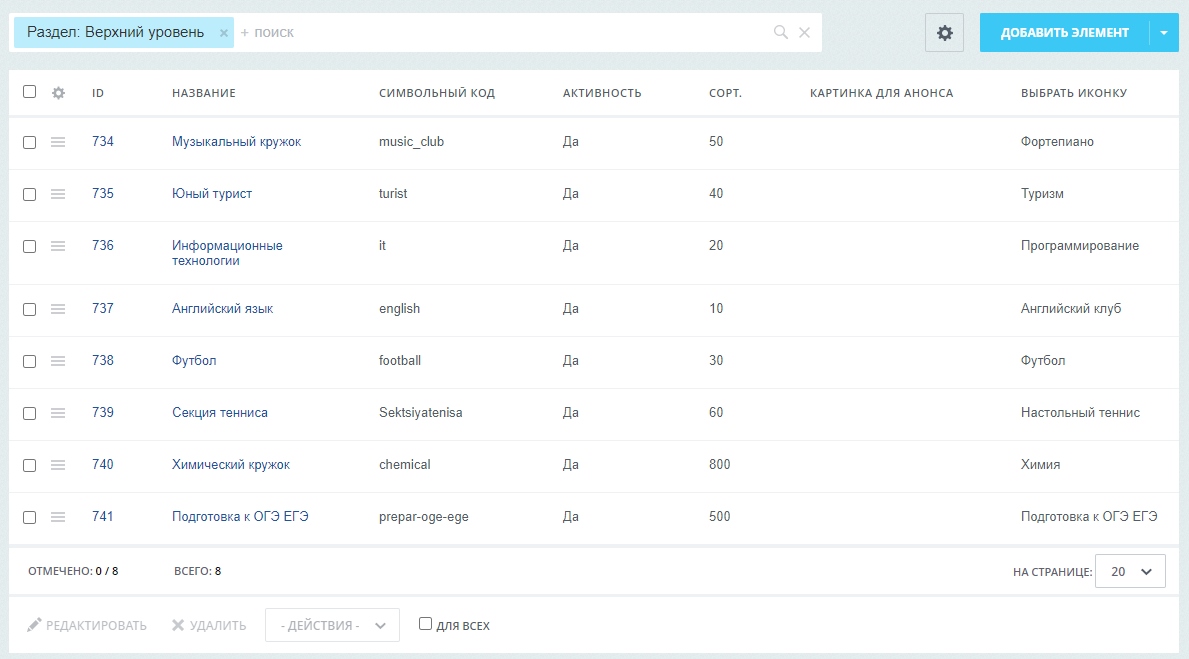Click the symbolic code 'prepar-oge-ege'

(x=424, y=516)
